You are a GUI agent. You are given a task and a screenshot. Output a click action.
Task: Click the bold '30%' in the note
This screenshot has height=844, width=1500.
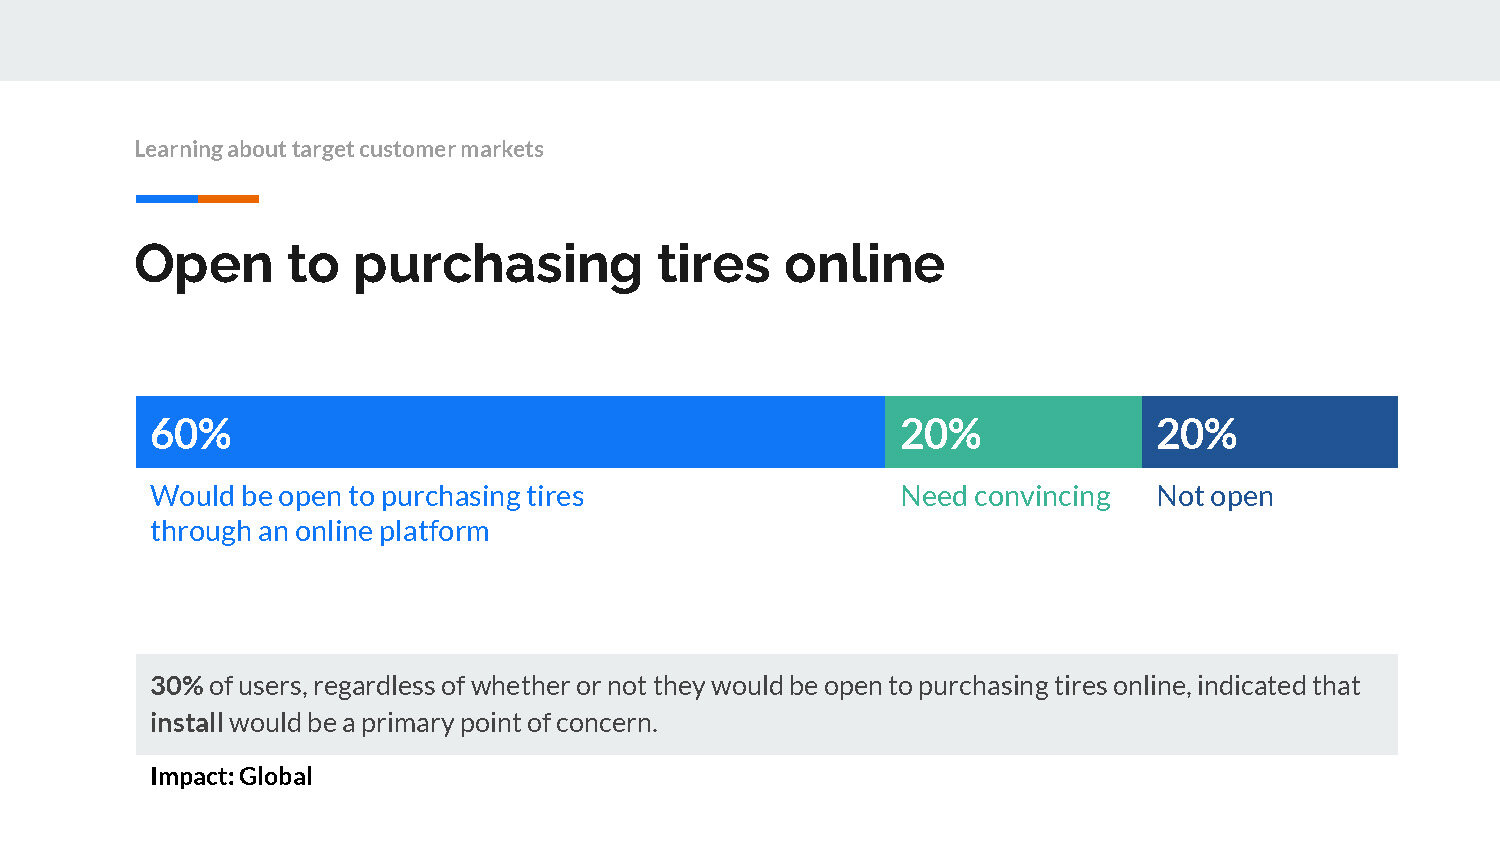click(x=176, y=686)
